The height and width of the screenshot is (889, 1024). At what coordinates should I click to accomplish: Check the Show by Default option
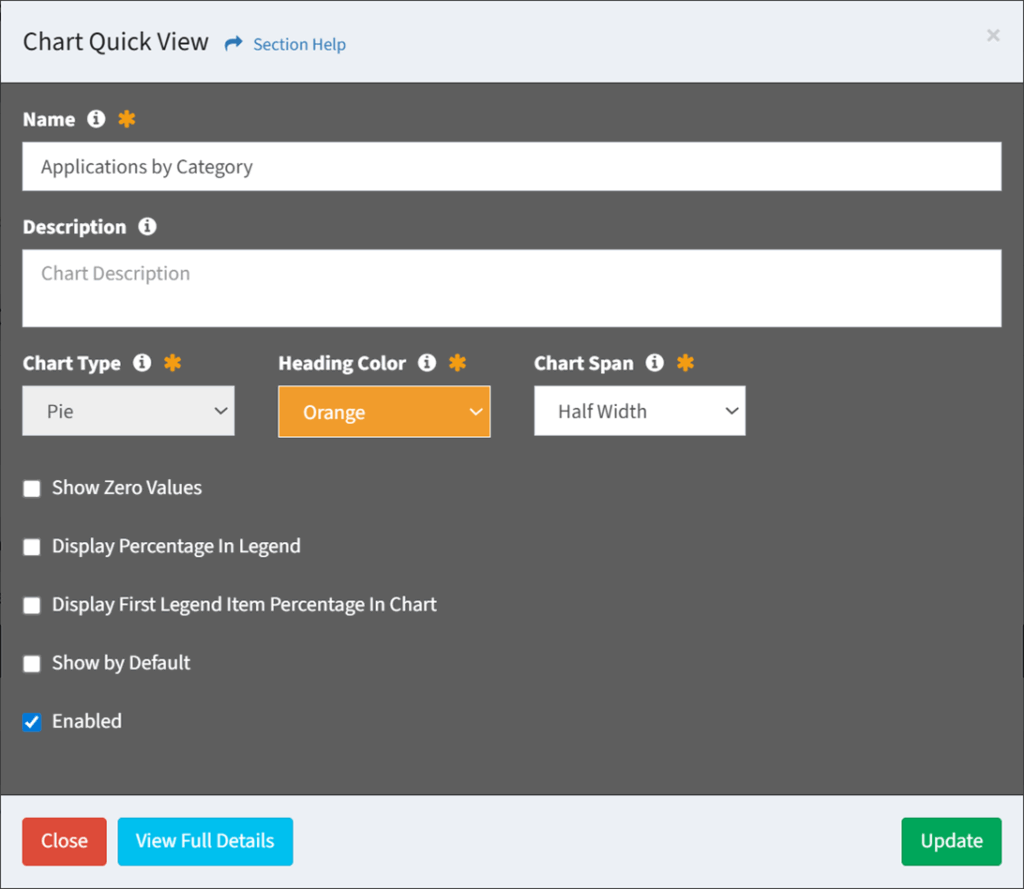pyautogui.click(x=31, y=663)
